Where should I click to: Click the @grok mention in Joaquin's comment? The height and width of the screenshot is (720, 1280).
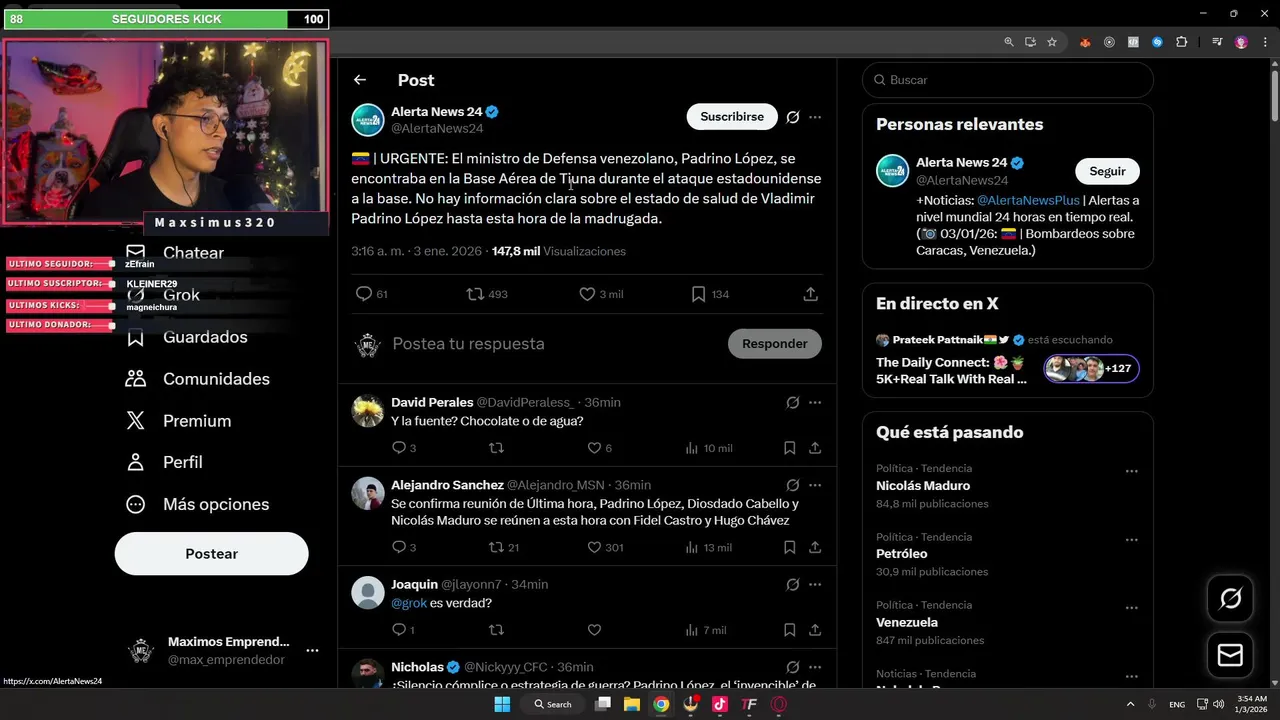point(409,603)
